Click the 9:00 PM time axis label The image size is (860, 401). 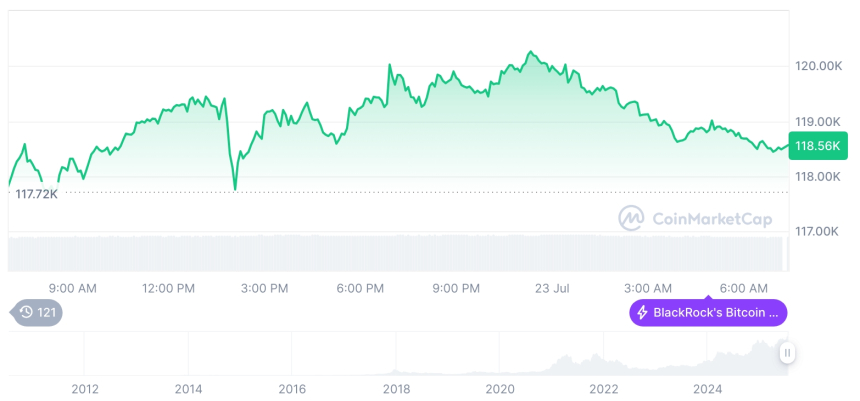click(x=456, y=288)
